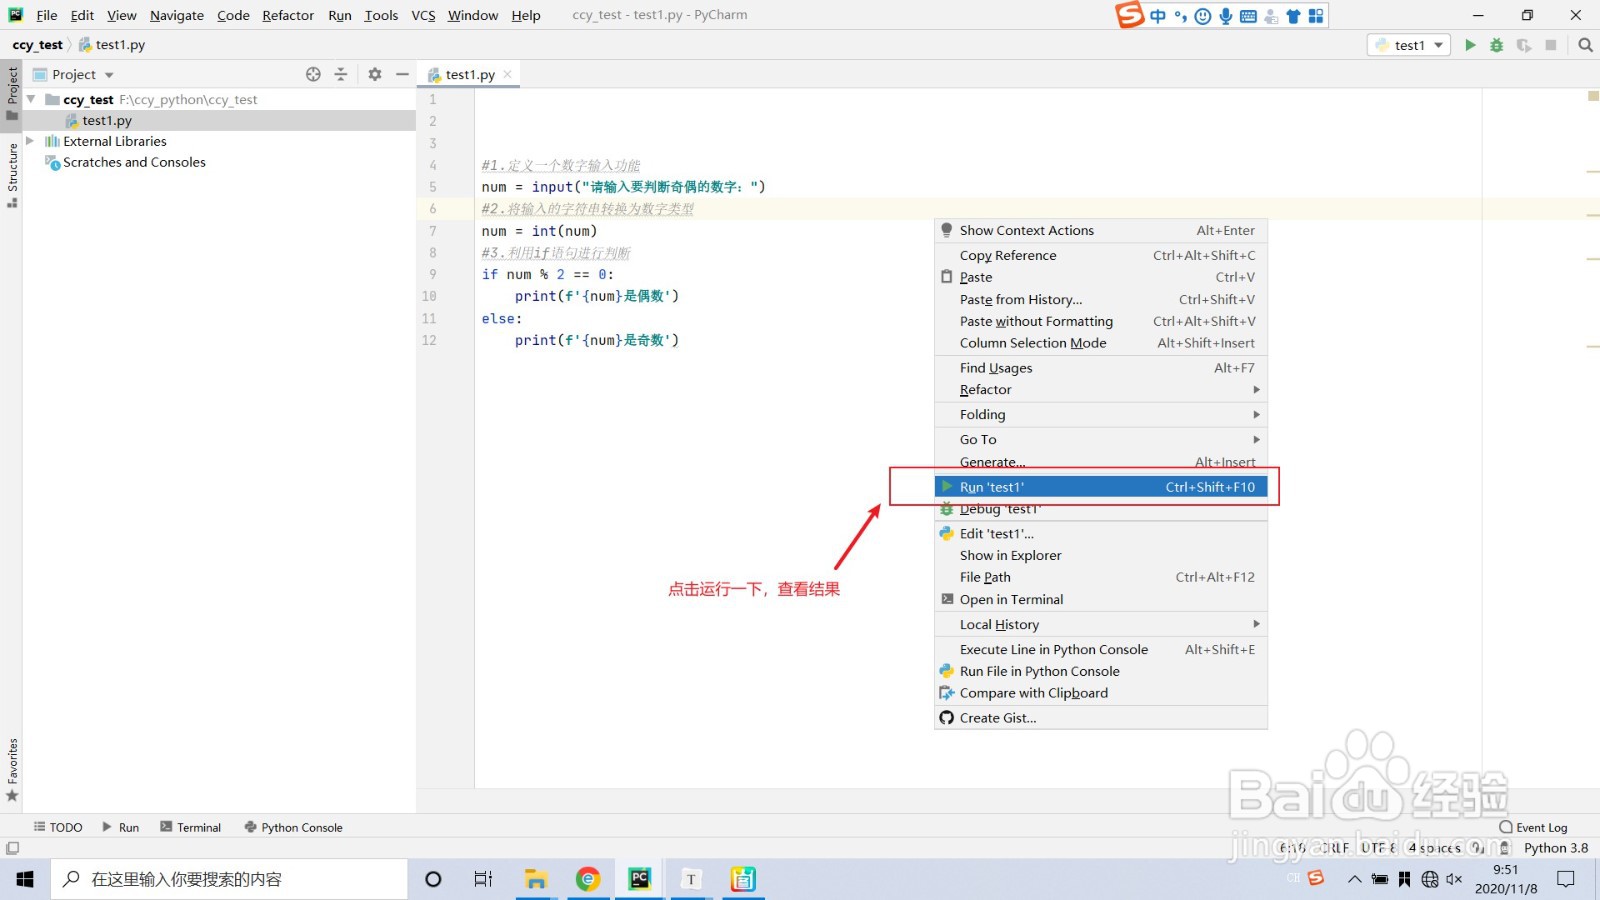
Task: Close the test1.py editor tab
Action: (x=508, y=74)
